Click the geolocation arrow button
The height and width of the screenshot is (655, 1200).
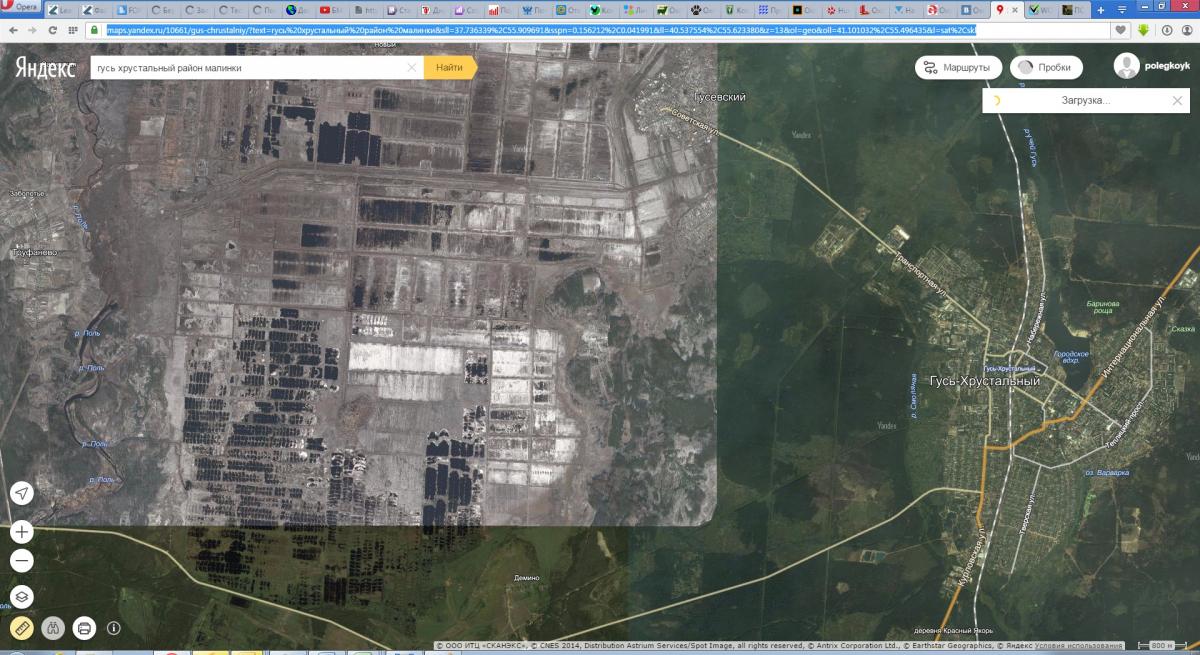22,493
